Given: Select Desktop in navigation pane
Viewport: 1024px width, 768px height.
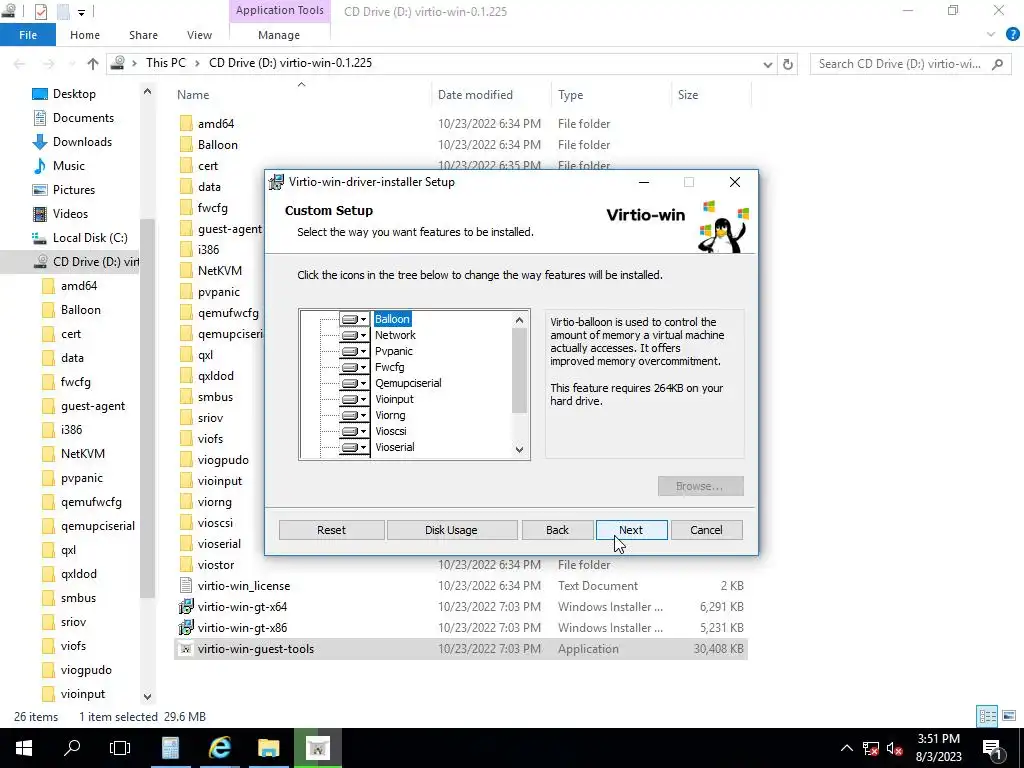Looking at the screenshot, I should click(74, 94).
